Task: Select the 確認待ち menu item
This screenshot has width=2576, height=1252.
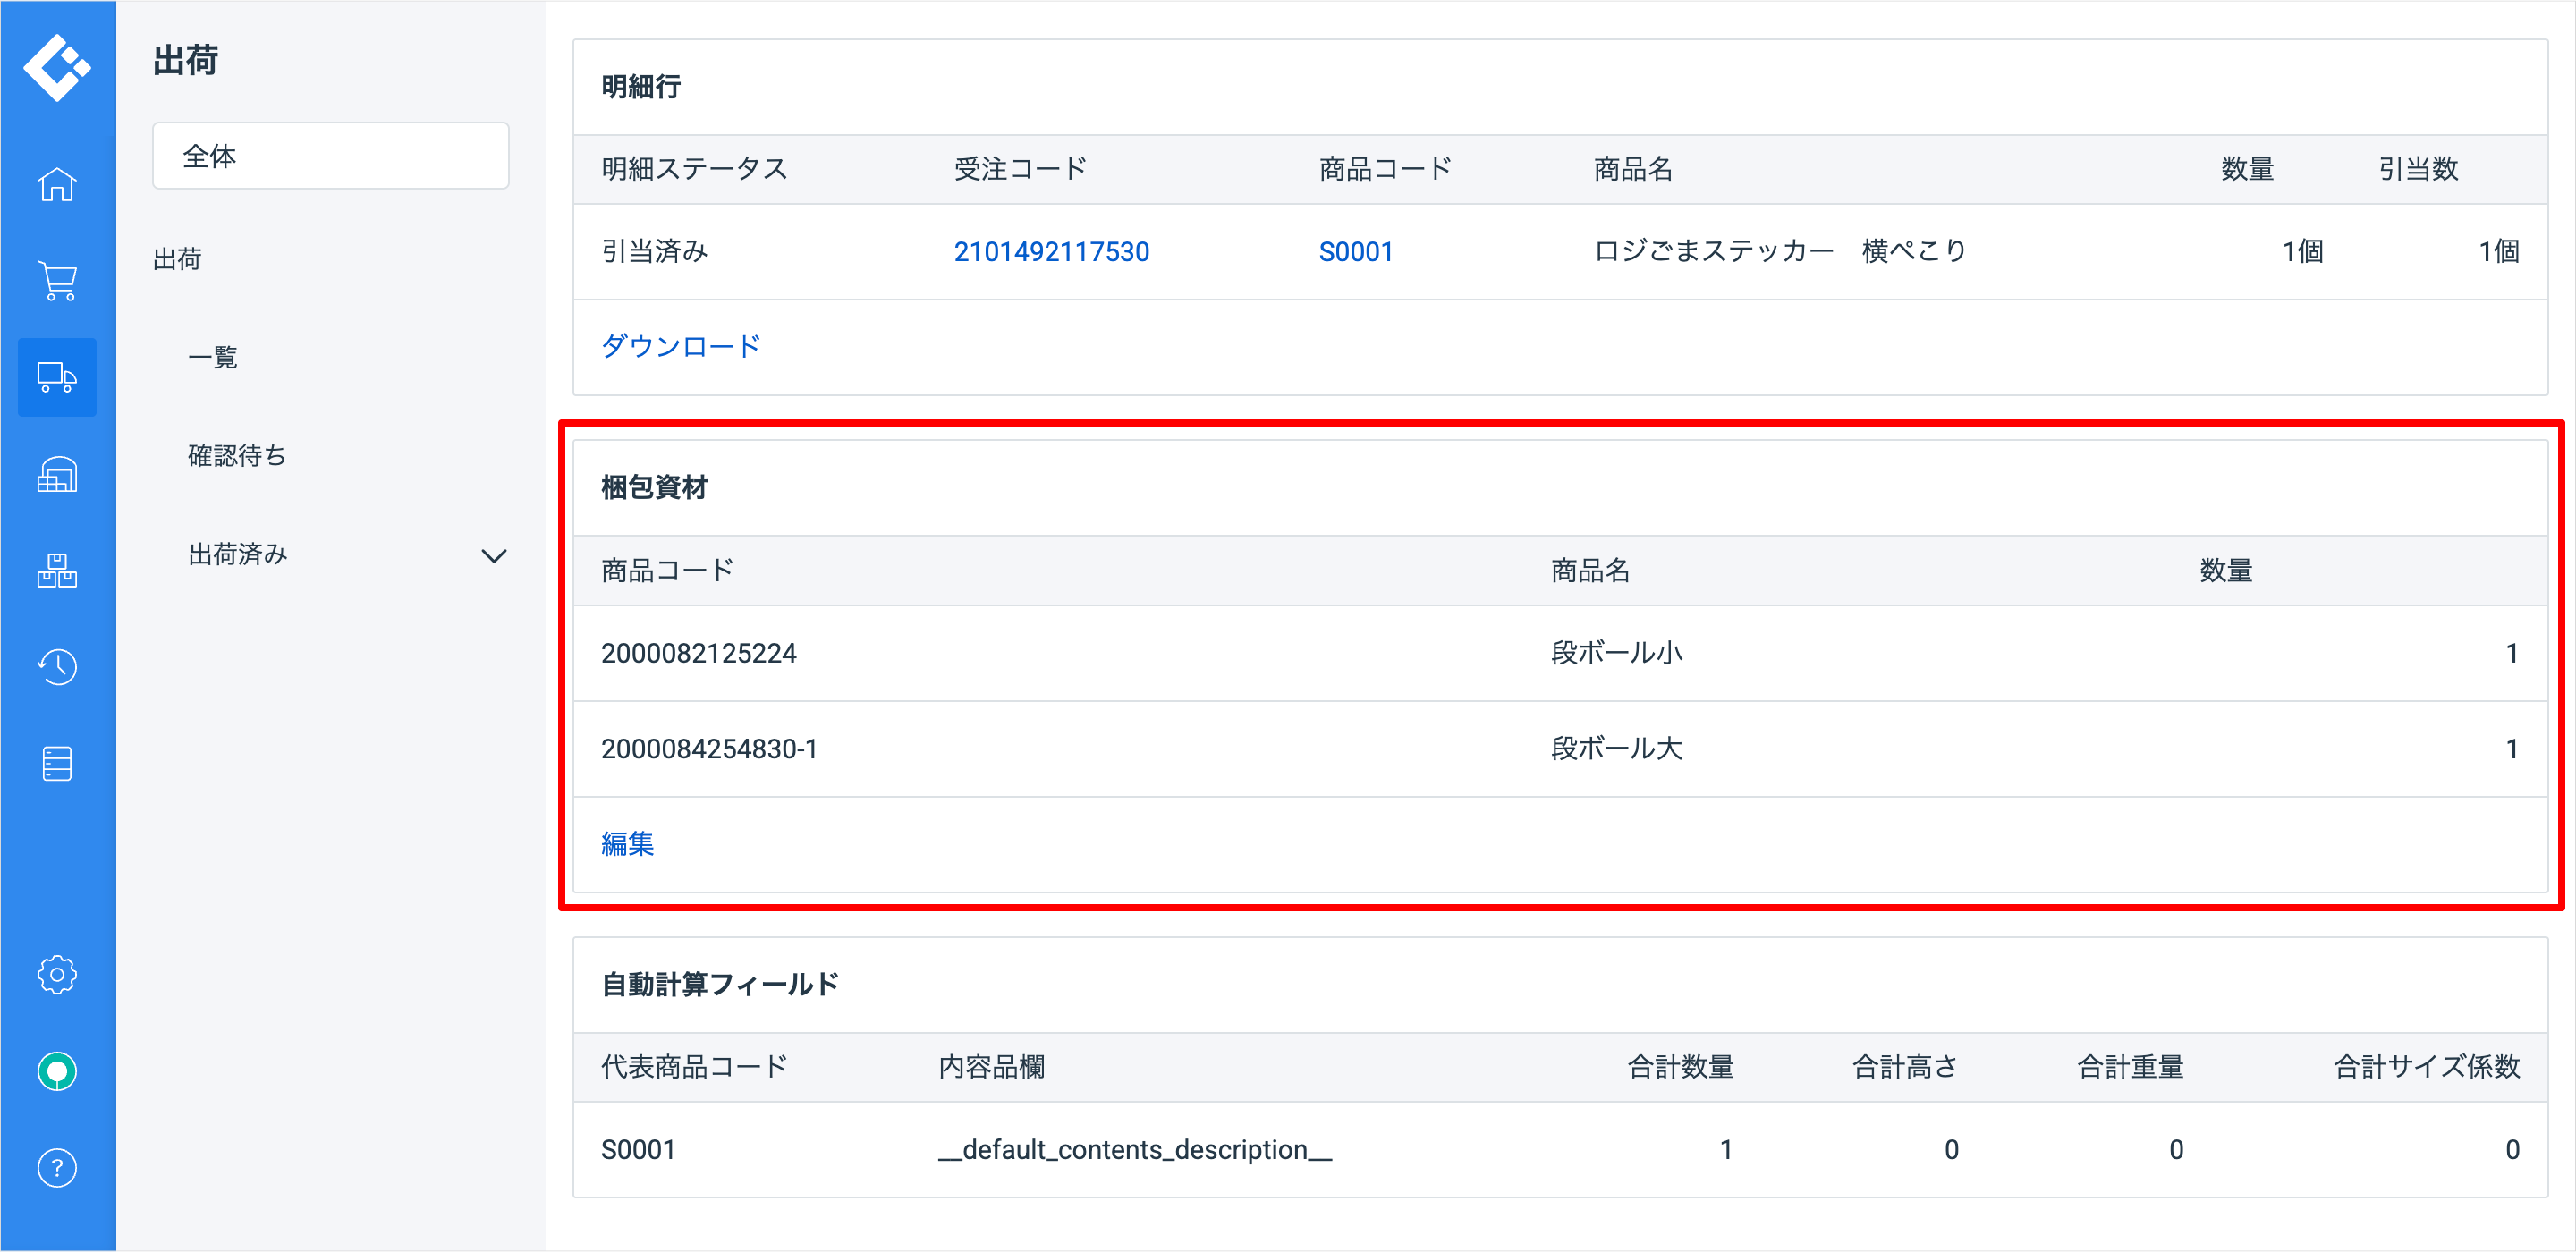Action: pos(237,455)
